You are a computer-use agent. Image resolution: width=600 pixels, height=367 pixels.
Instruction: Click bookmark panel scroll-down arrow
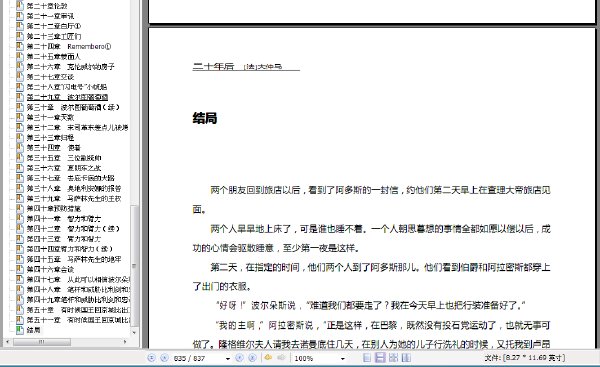134,332
